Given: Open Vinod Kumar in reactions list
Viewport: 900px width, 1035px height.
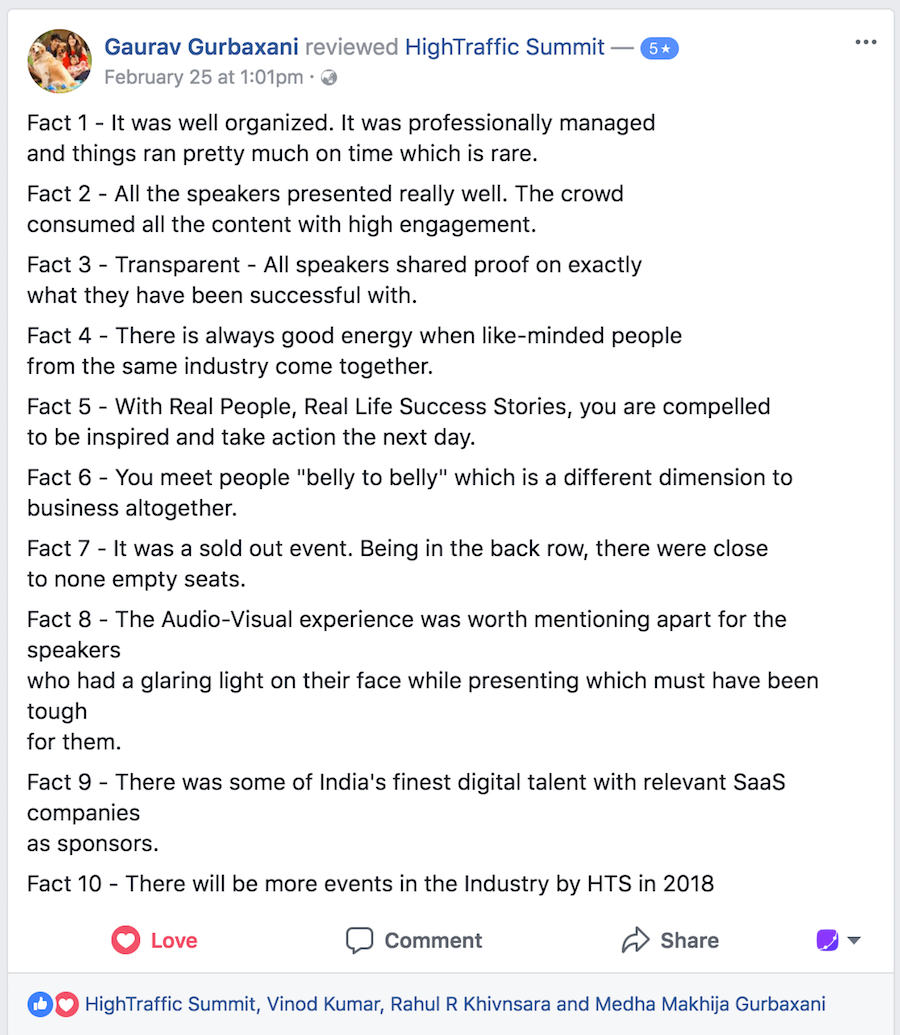Looking at the screenshot, I should [324, 1004].
